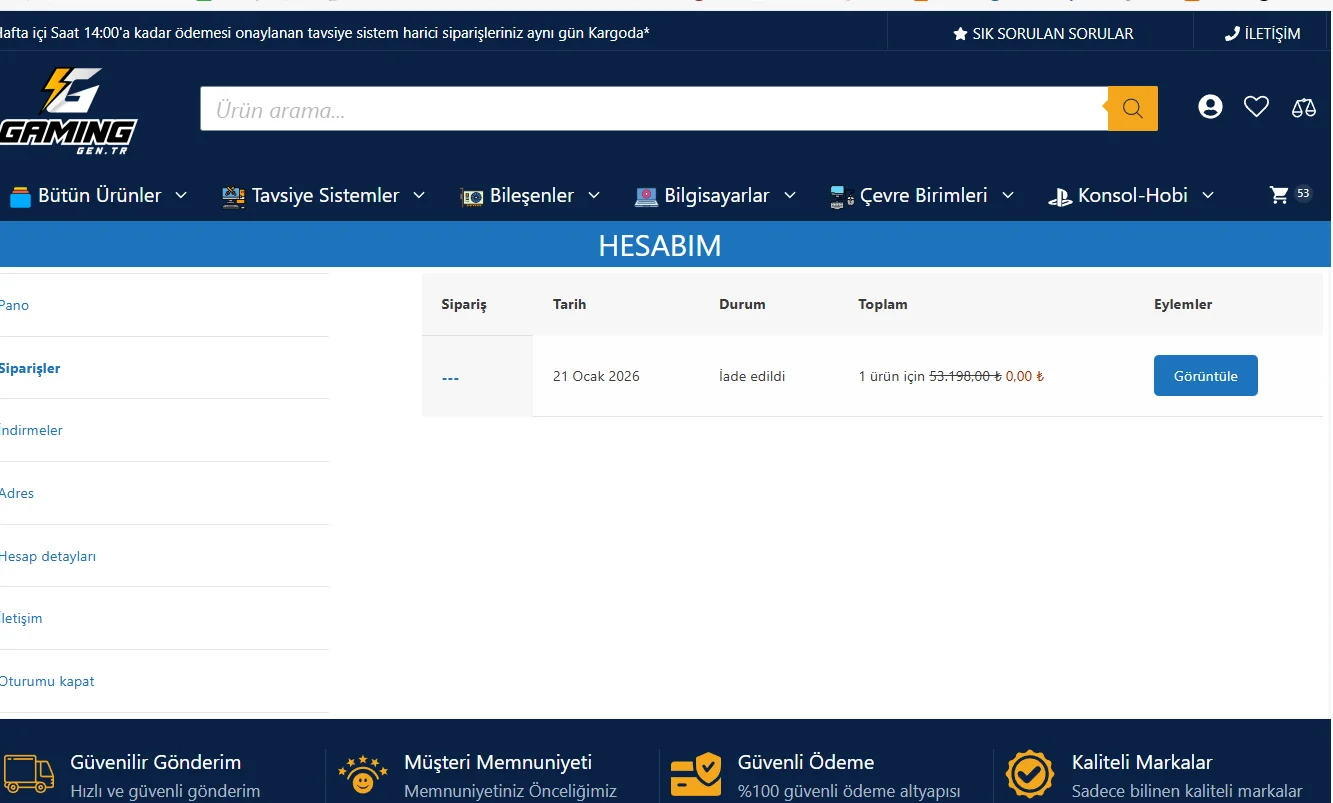This screenshot has height=803, width=1333.
Task: Click the Güvenli Ödeme heading
Action: click(806, 762)
